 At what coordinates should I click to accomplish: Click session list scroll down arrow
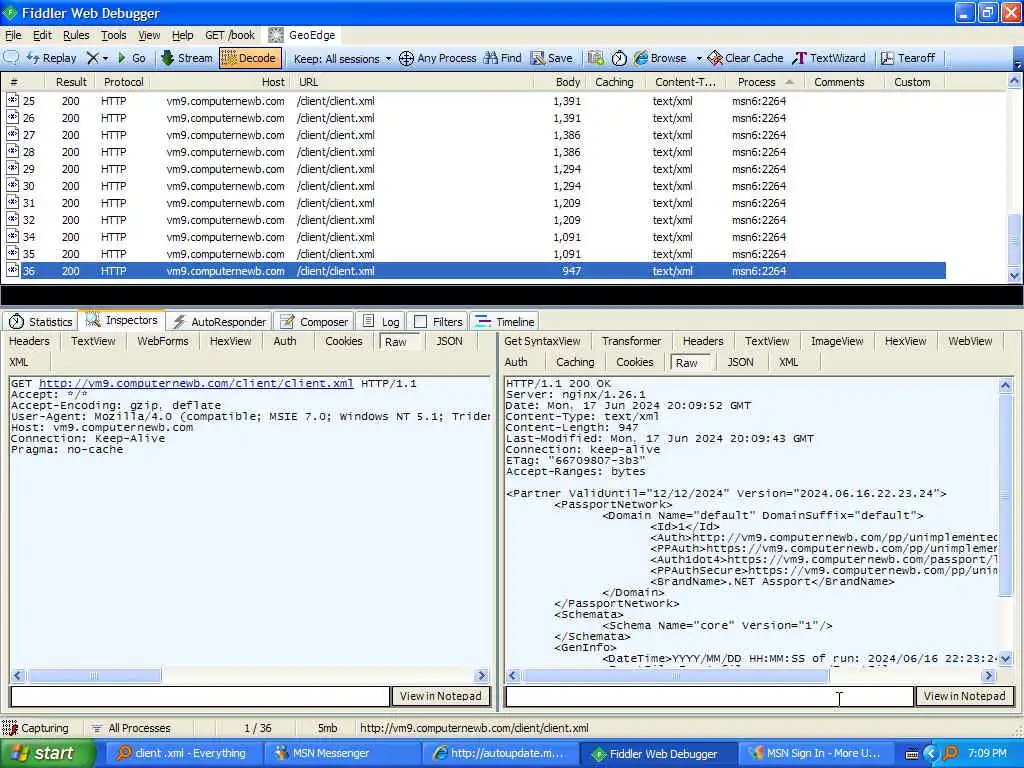1014,276
